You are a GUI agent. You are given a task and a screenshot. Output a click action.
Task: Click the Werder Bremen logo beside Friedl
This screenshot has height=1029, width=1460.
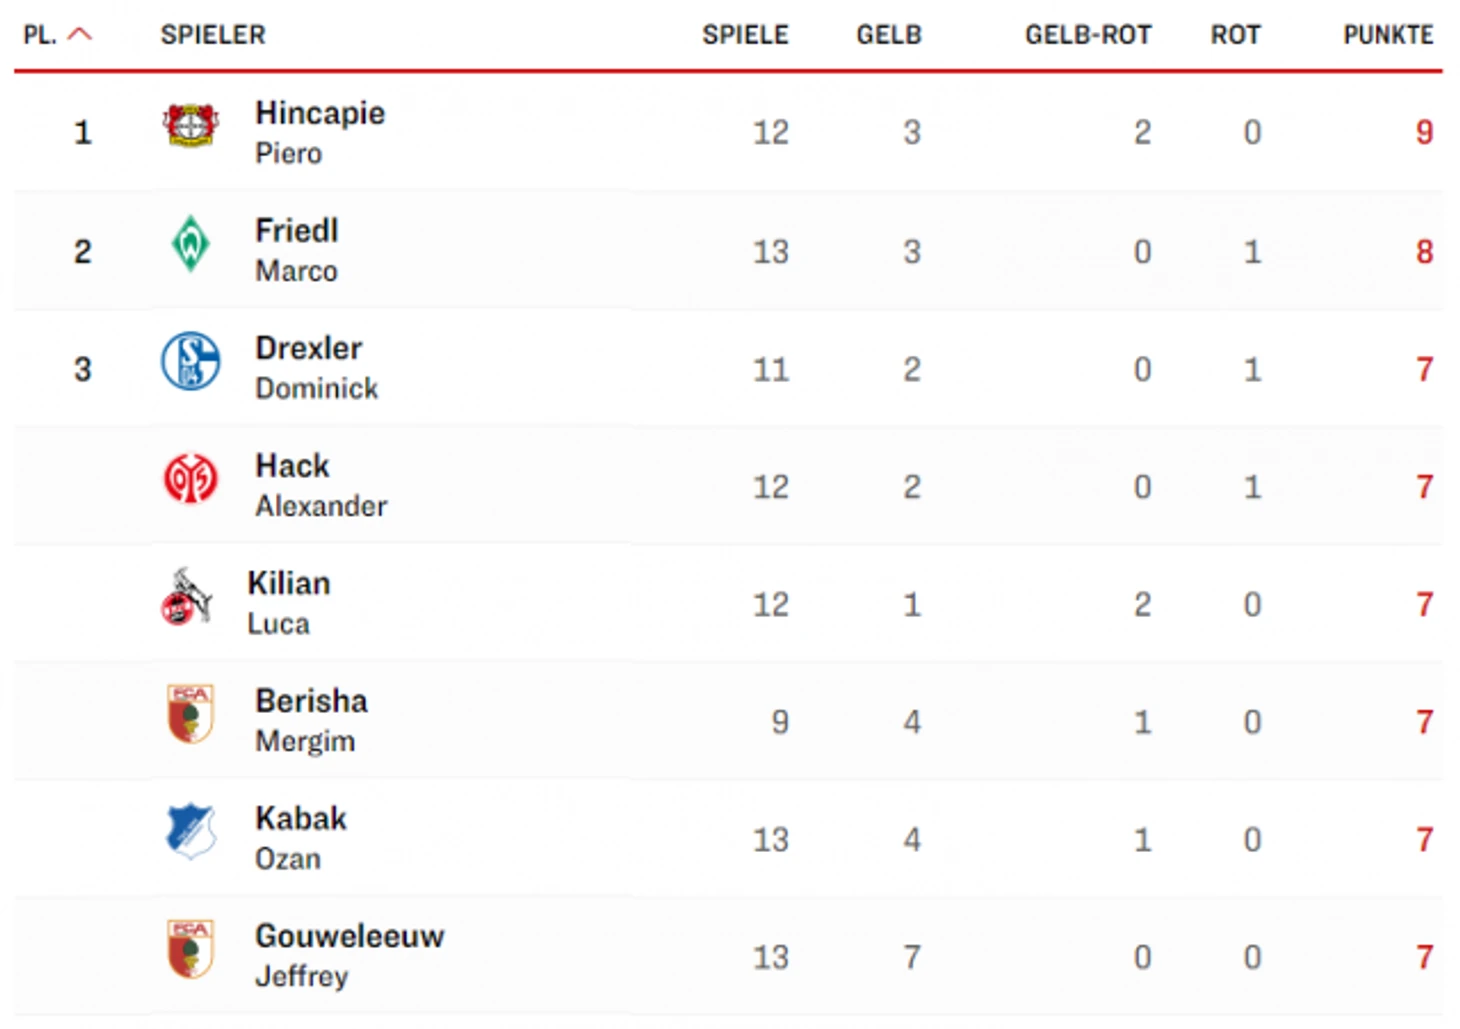pyautogui.click(x=190, y=243)
